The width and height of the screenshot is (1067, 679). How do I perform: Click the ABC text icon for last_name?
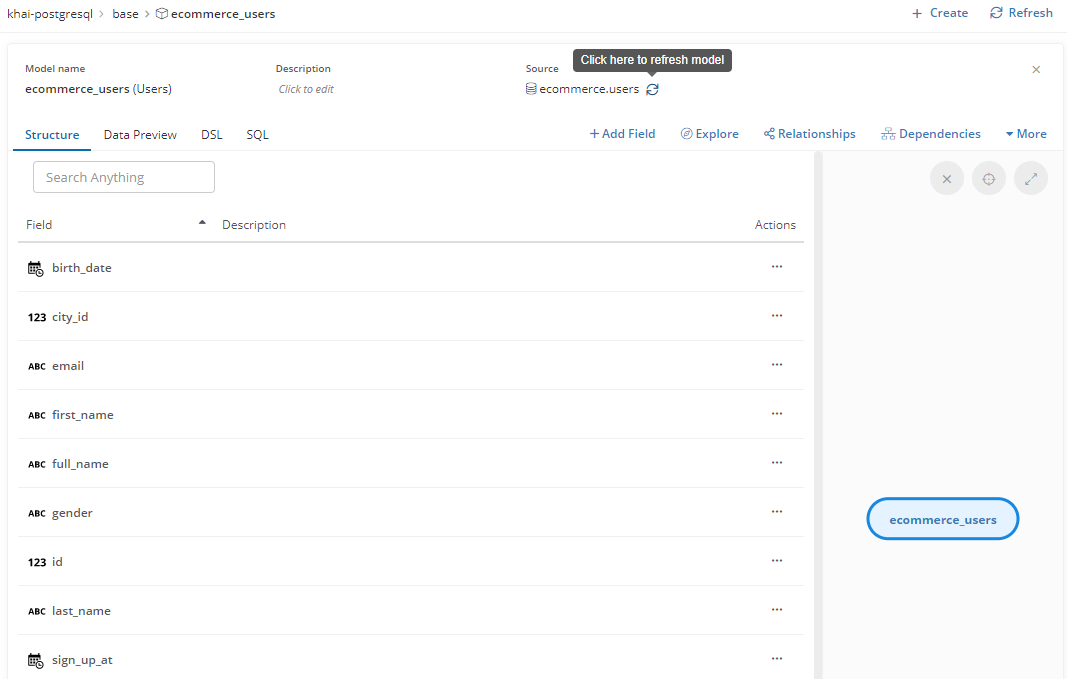tap(37, 611)
